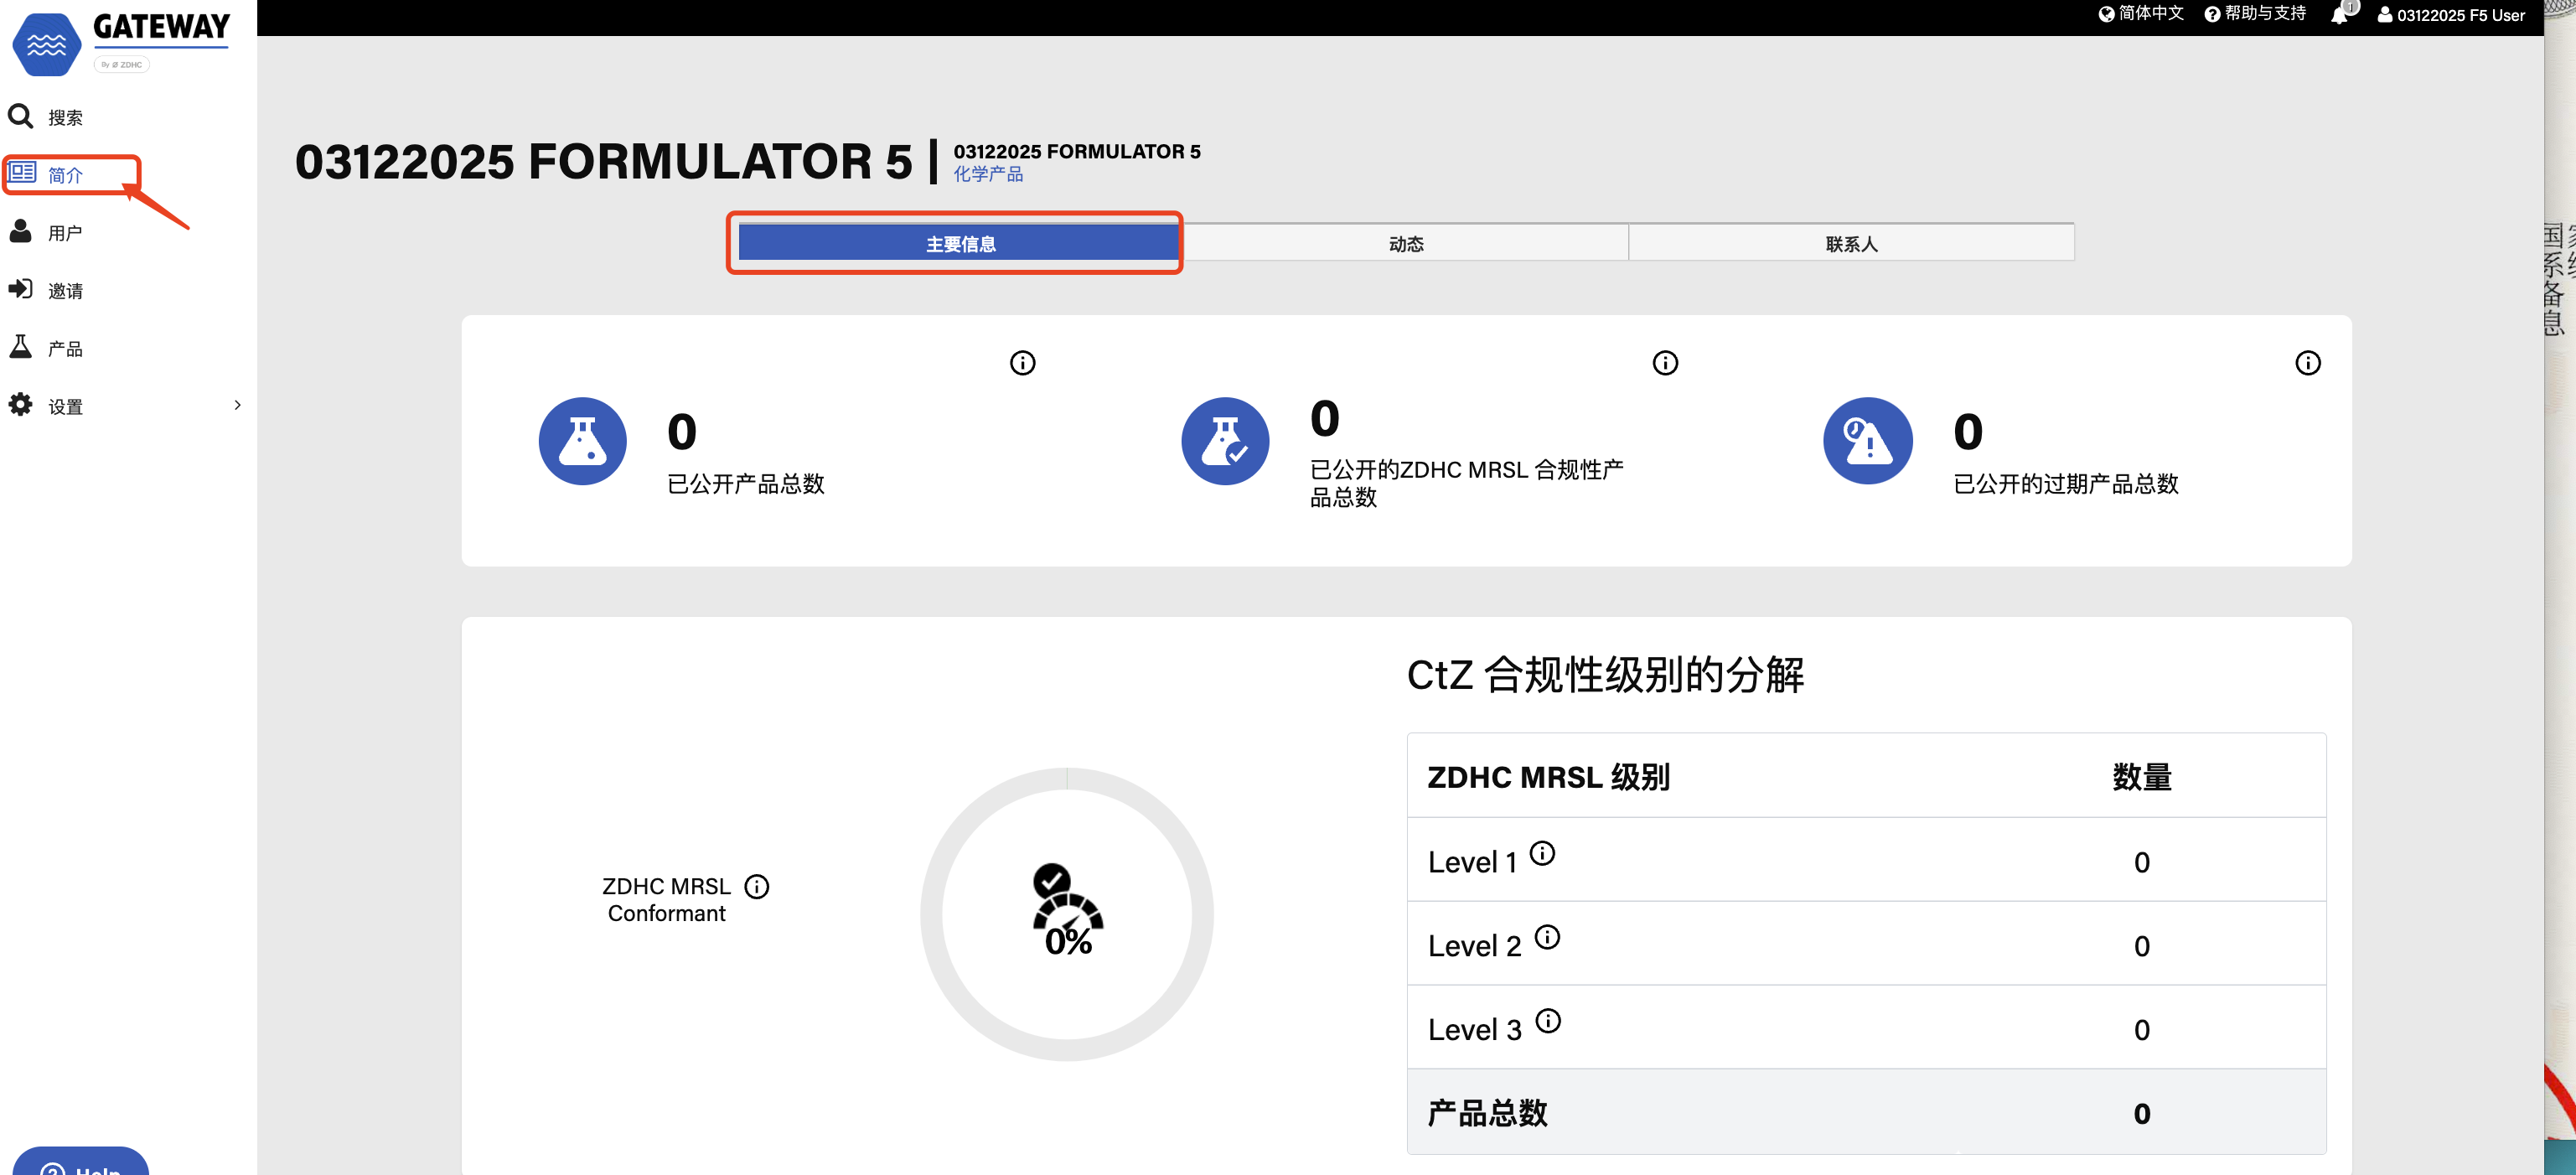This screenshot has width=2576, height=1175.
Task: Click the 邀请 invite arrow icon
Action: coord(20,289)
